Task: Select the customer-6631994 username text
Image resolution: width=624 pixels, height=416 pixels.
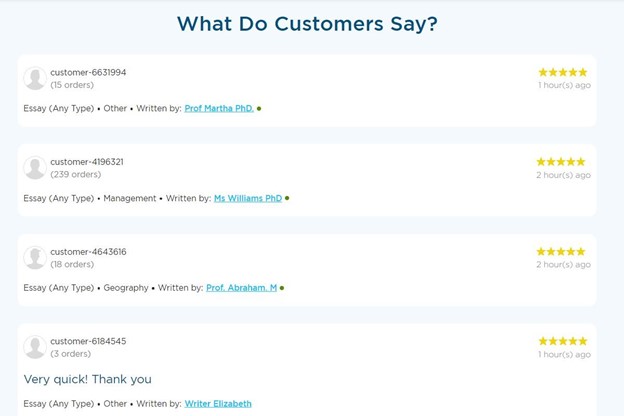Action: pos(88,72)
